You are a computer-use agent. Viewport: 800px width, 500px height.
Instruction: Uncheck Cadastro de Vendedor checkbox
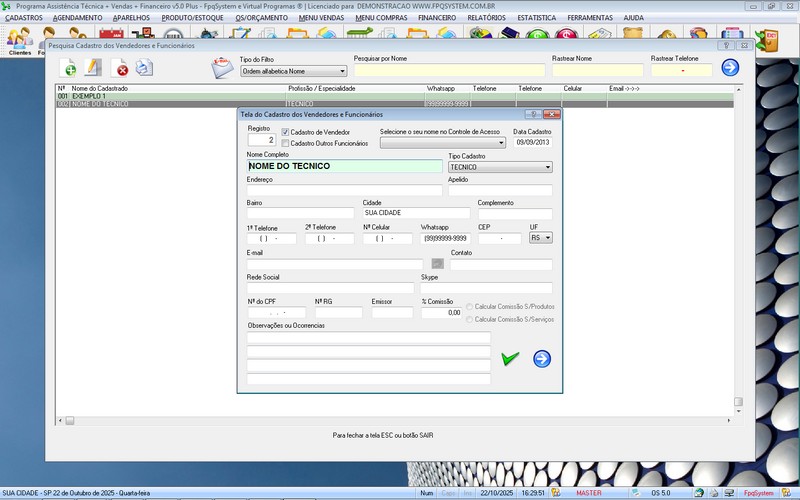point(285,132)
